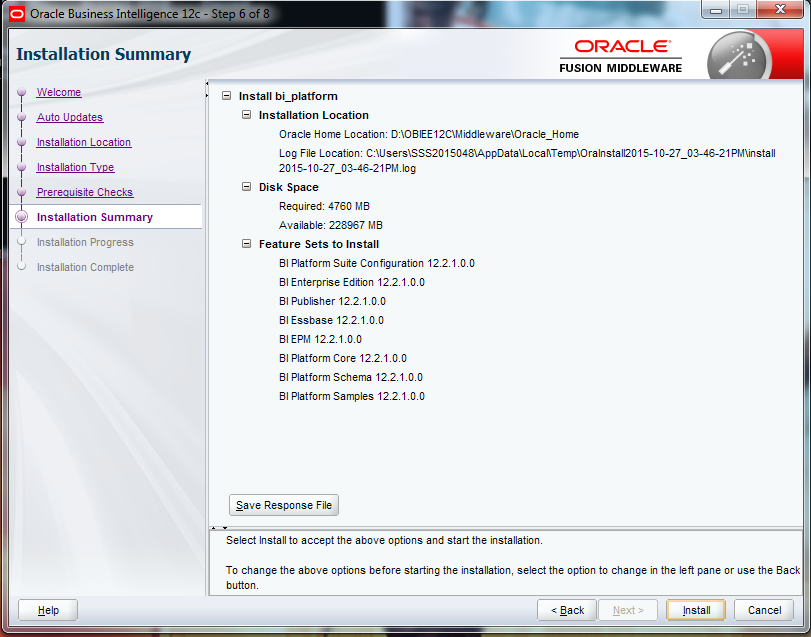Click the Prerequisite Checks step bullet icon
The width and height of the screenshot is (811, 637).
coord(21,192)
